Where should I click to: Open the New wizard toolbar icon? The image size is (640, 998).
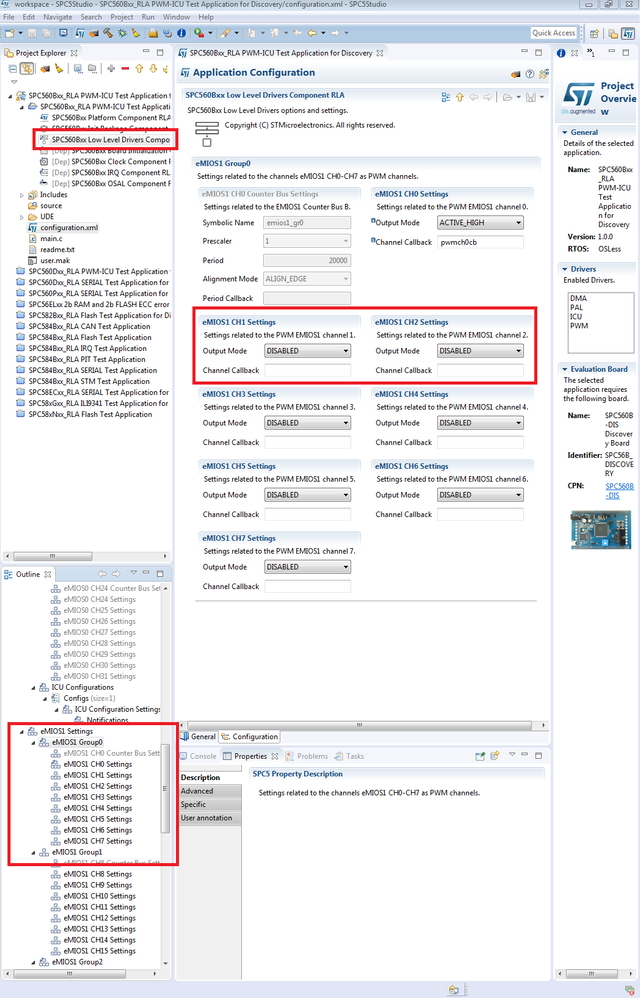click(x=10, y=33)
